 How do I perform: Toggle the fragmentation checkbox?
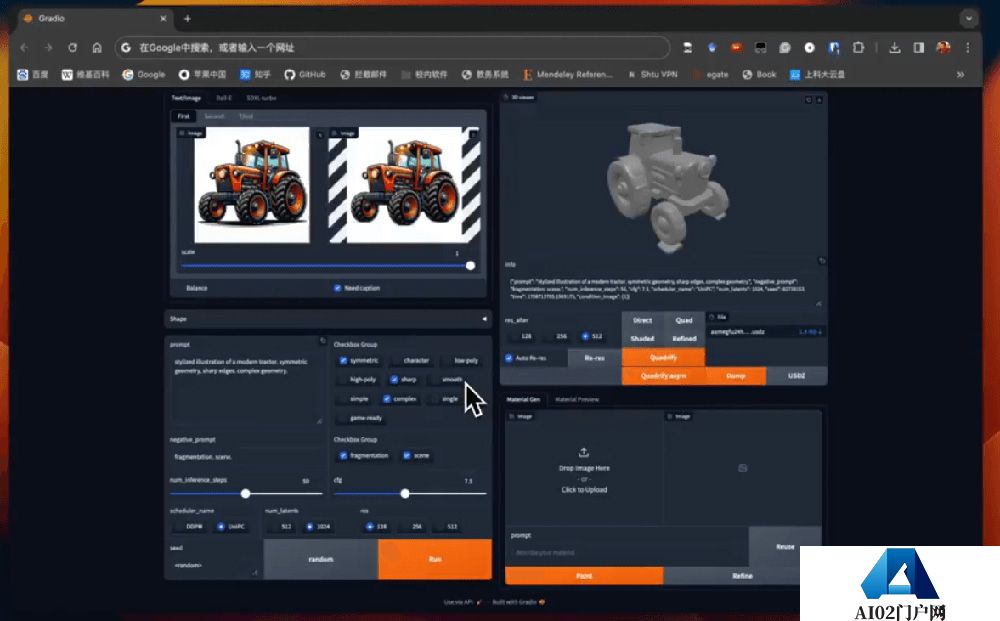point(343,455)
